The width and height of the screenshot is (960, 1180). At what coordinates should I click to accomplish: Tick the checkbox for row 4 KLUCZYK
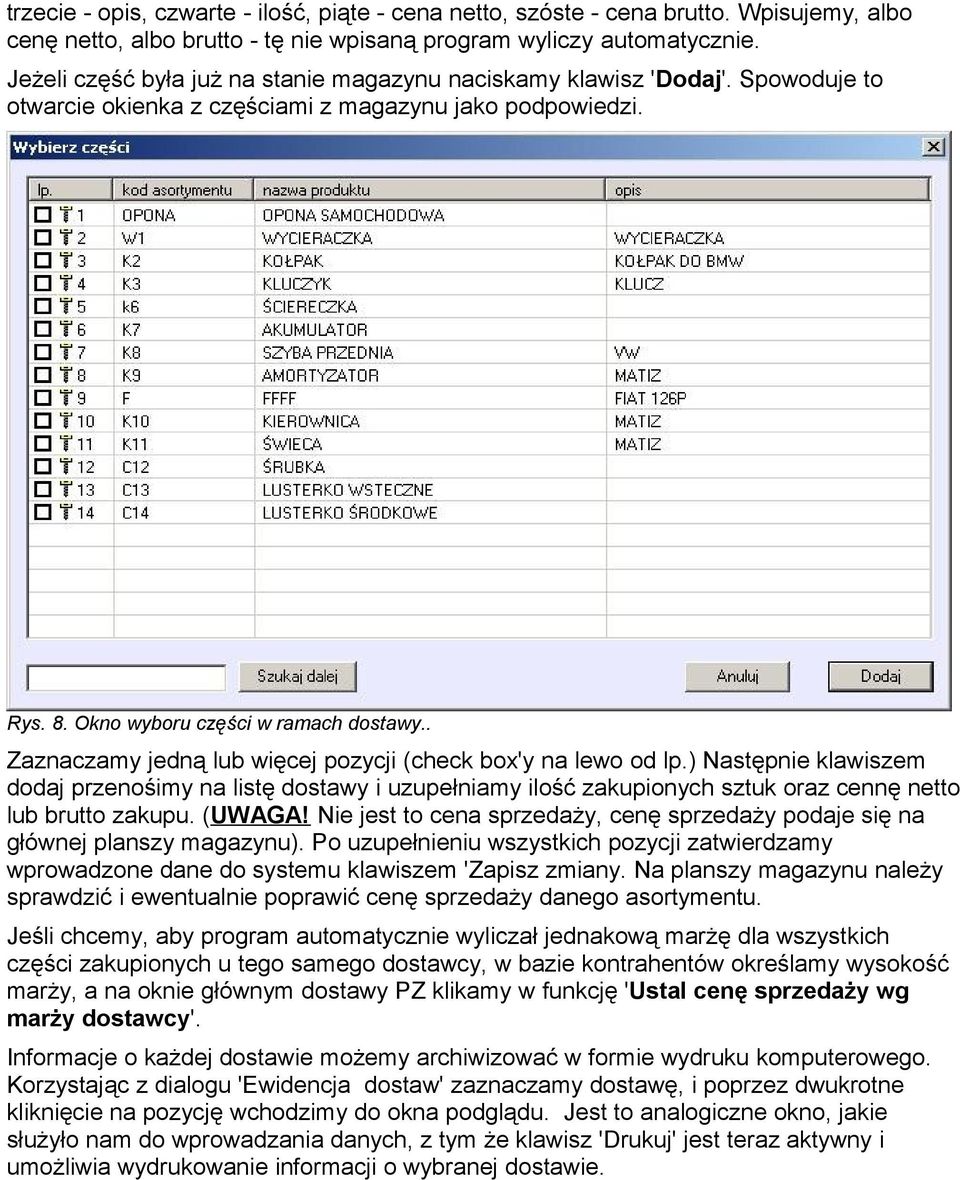(43, 284)
